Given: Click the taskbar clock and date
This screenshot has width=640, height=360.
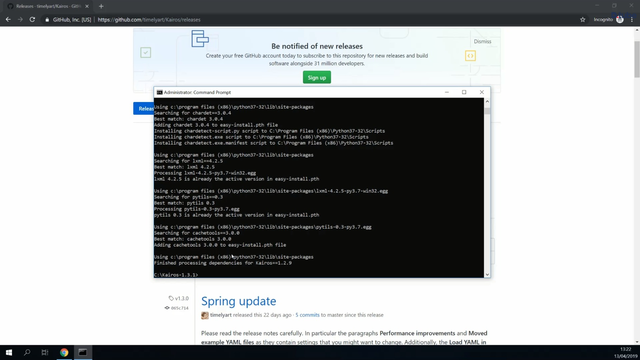Looking at the screenshot, I should 626,353.
